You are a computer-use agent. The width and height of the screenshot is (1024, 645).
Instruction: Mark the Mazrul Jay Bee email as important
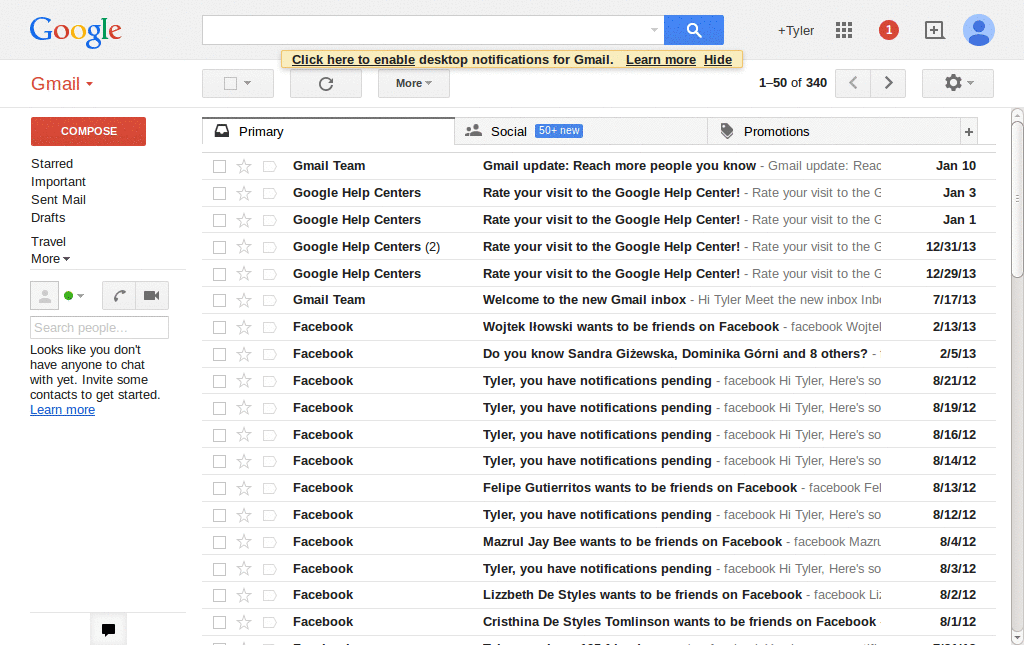tap(269, 542)
